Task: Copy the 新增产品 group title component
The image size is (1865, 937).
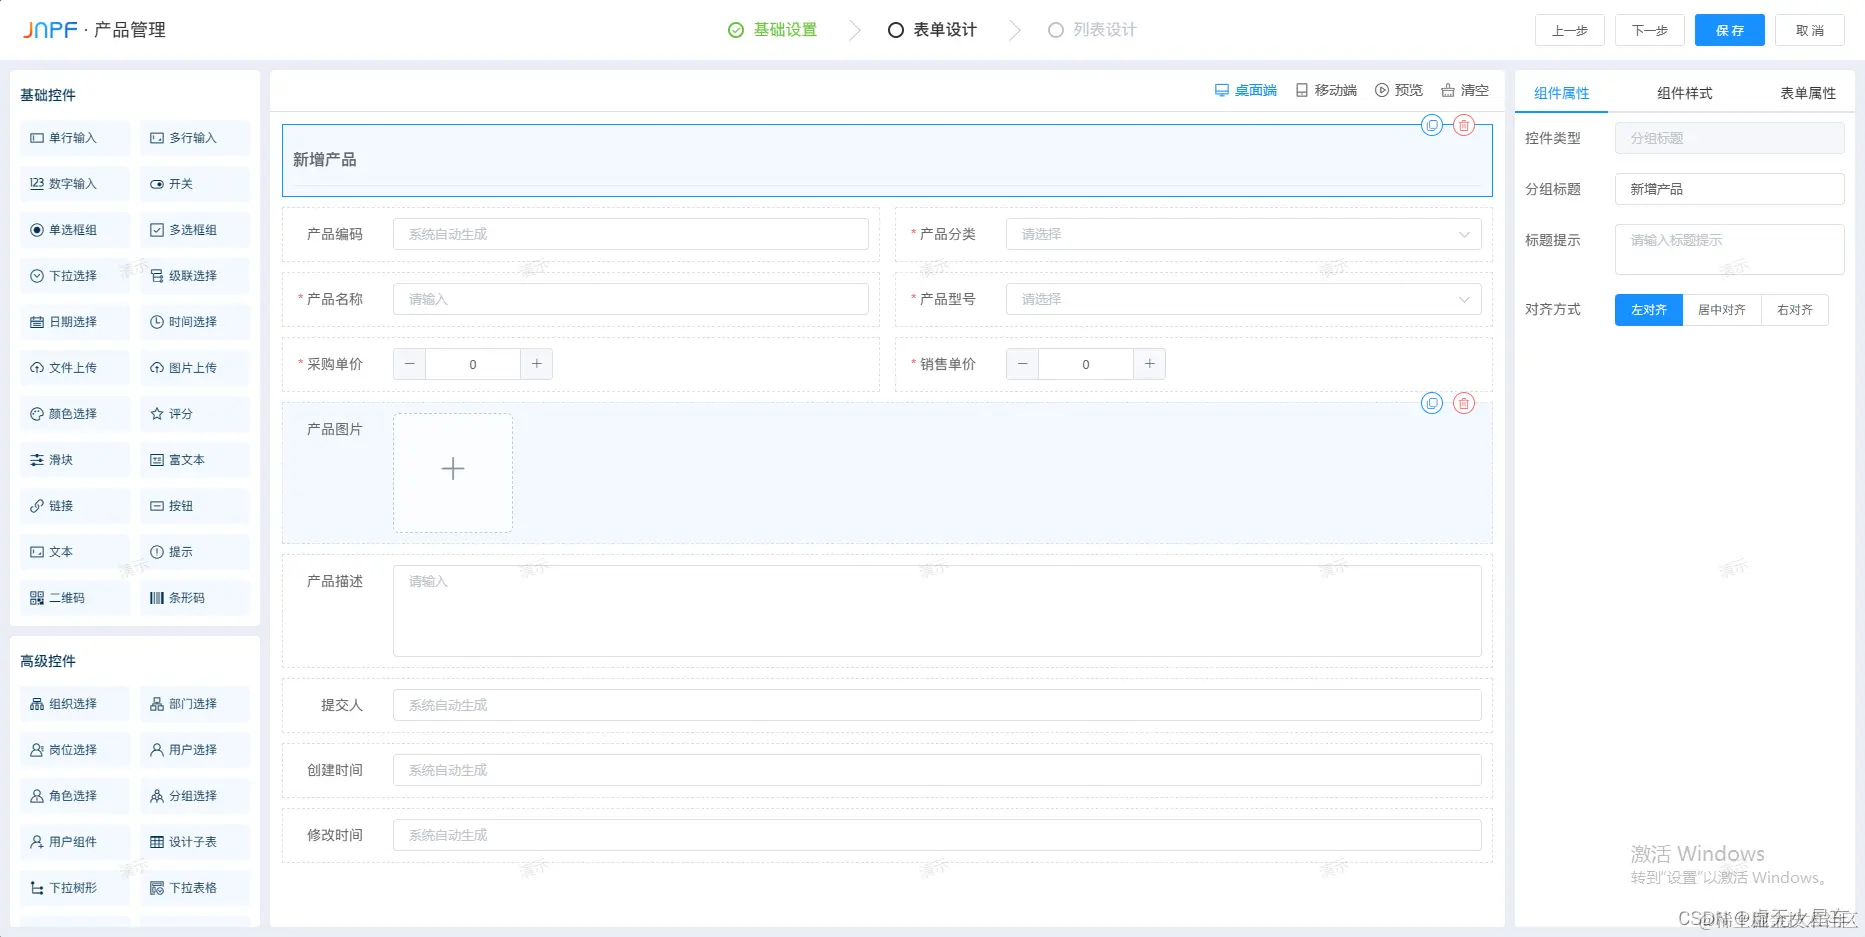Action: (x=1432, y=125)
